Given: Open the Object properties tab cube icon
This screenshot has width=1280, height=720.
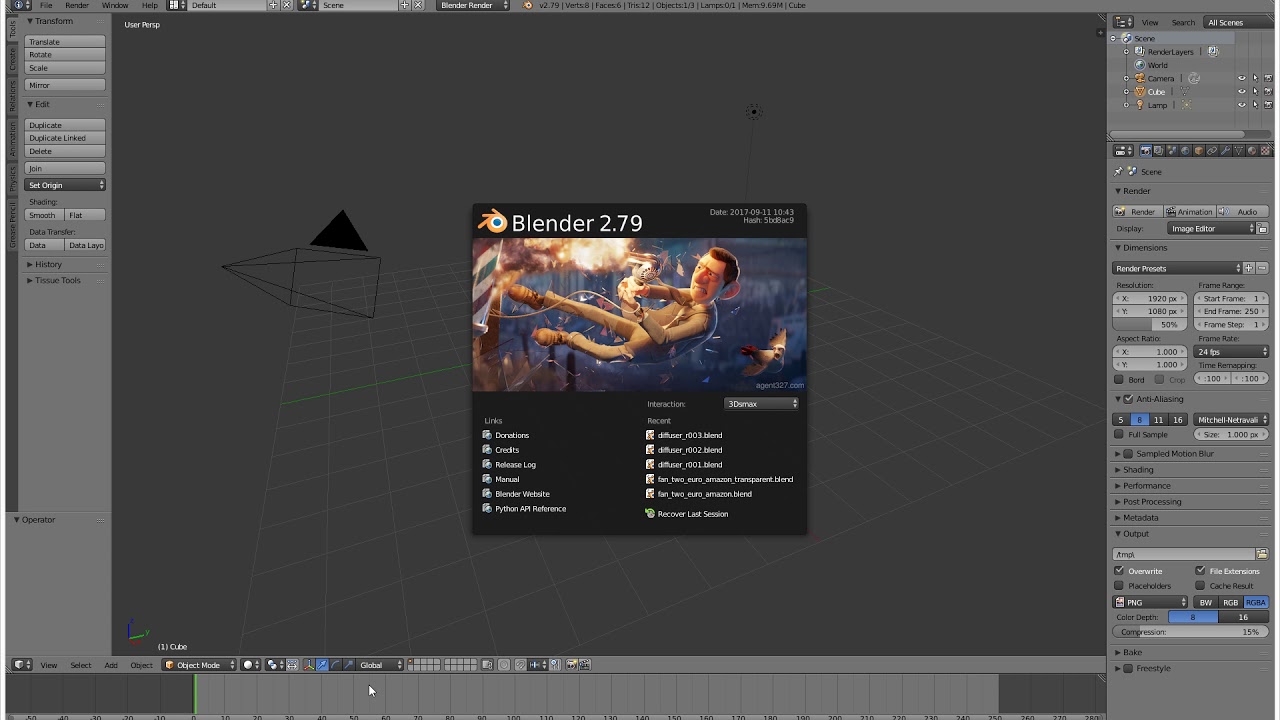Looking at the screenshot, I should (x=1199, y=151).
